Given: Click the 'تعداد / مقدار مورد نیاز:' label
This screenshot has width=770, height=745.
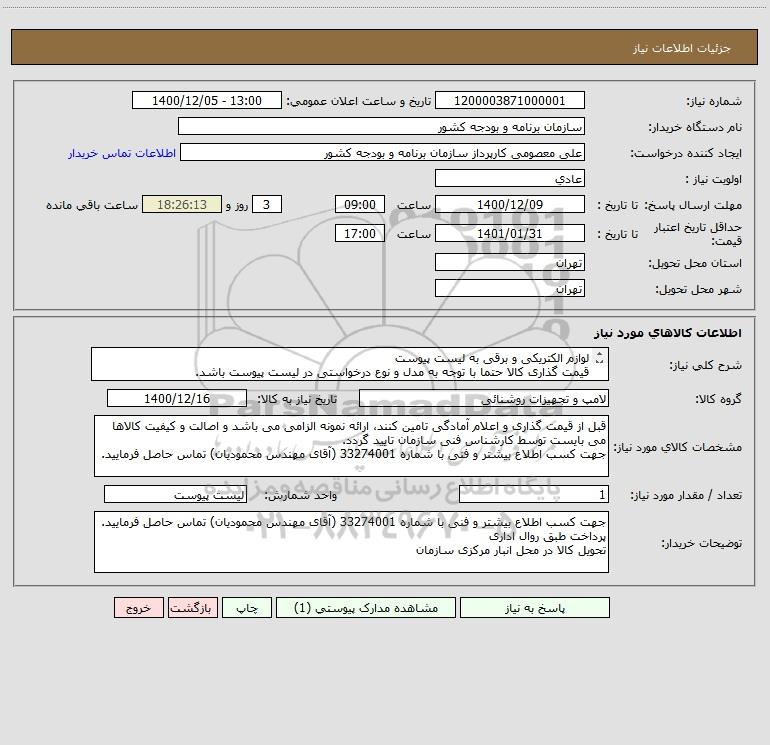Looking at the screenshot, I should point(686,496).
